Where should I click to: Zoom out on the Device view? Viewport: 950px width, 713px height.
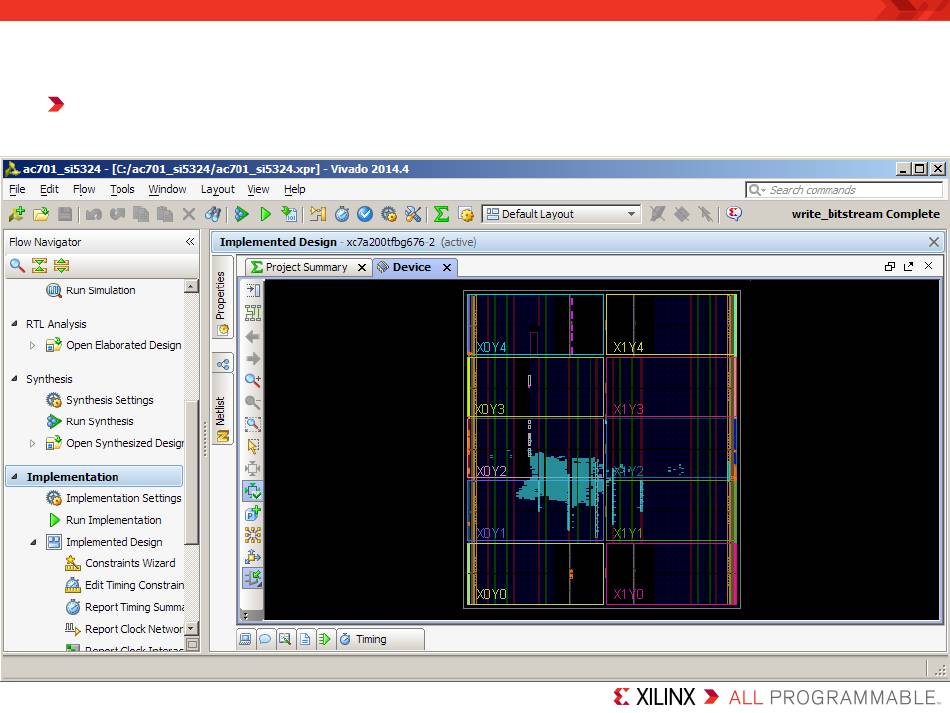pos(253,402)
